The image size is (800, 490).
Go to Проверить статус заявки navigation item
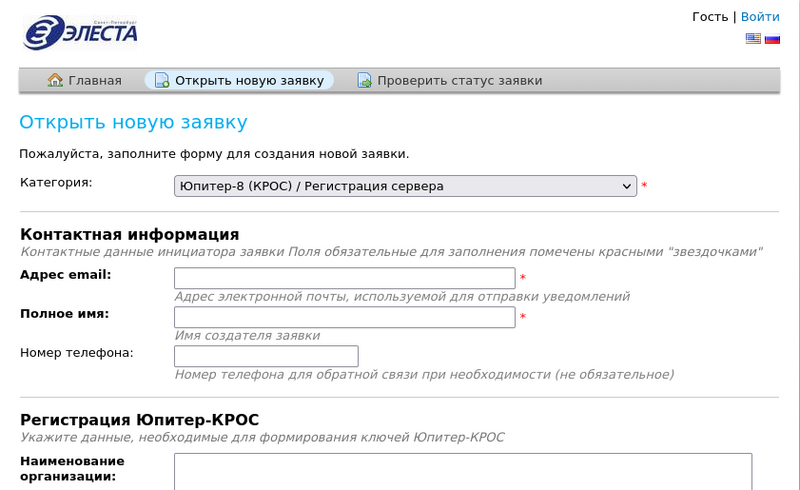[449, 80]
